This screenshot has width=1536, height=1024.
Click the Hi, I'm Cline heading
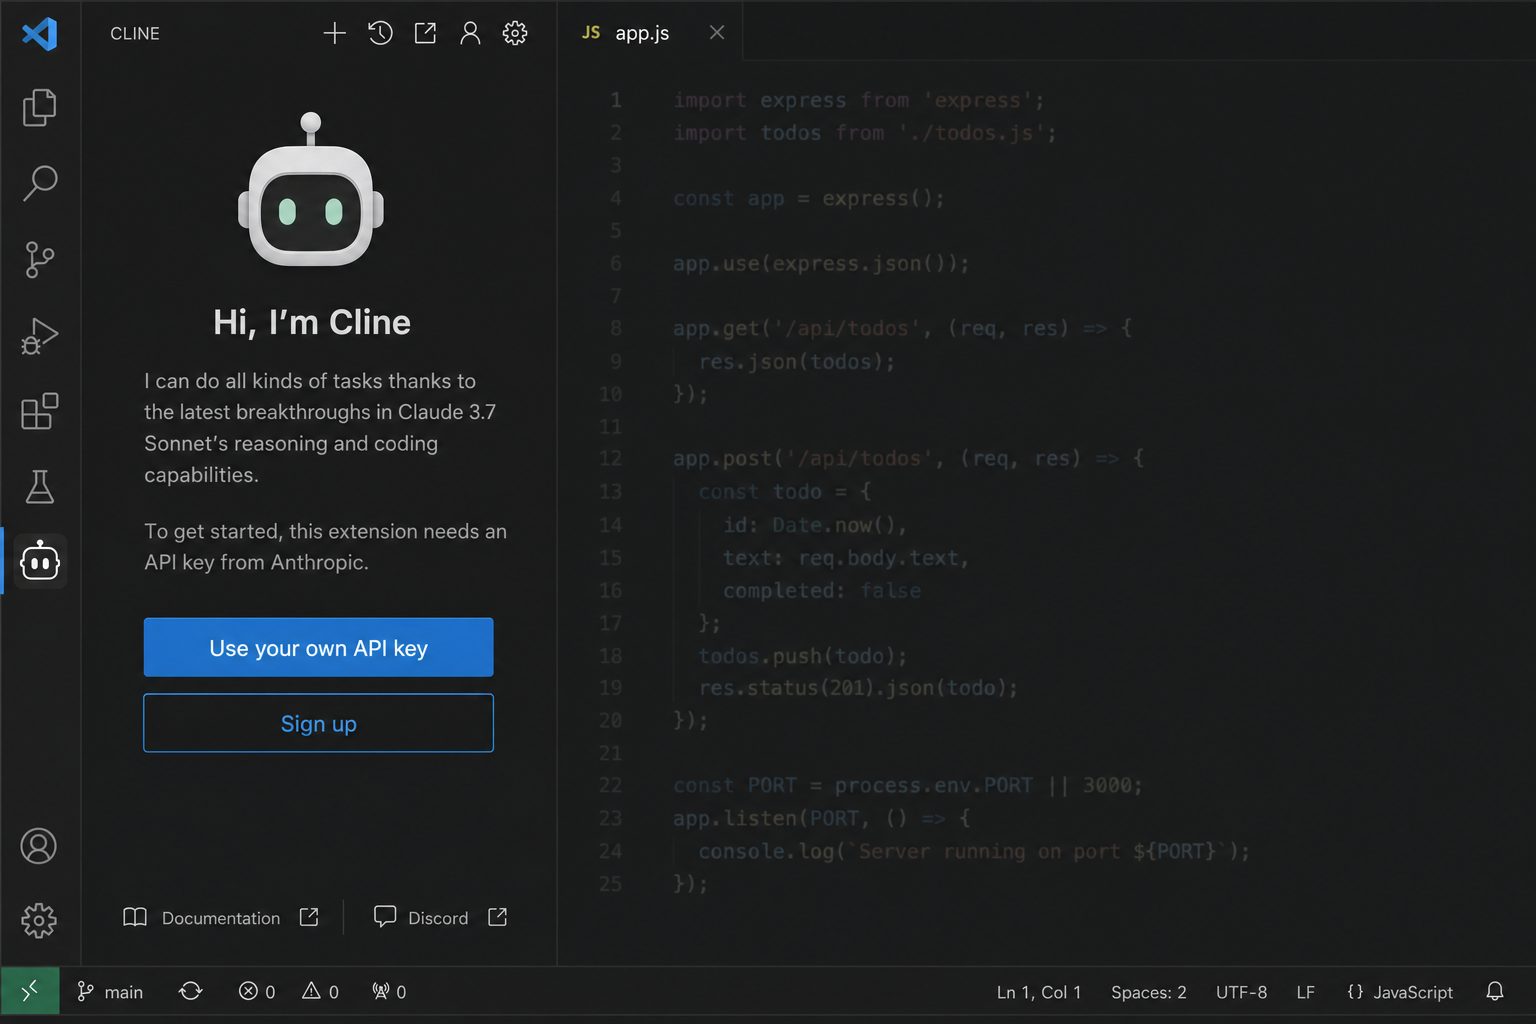pyautogui.click(x=312, y=322)
